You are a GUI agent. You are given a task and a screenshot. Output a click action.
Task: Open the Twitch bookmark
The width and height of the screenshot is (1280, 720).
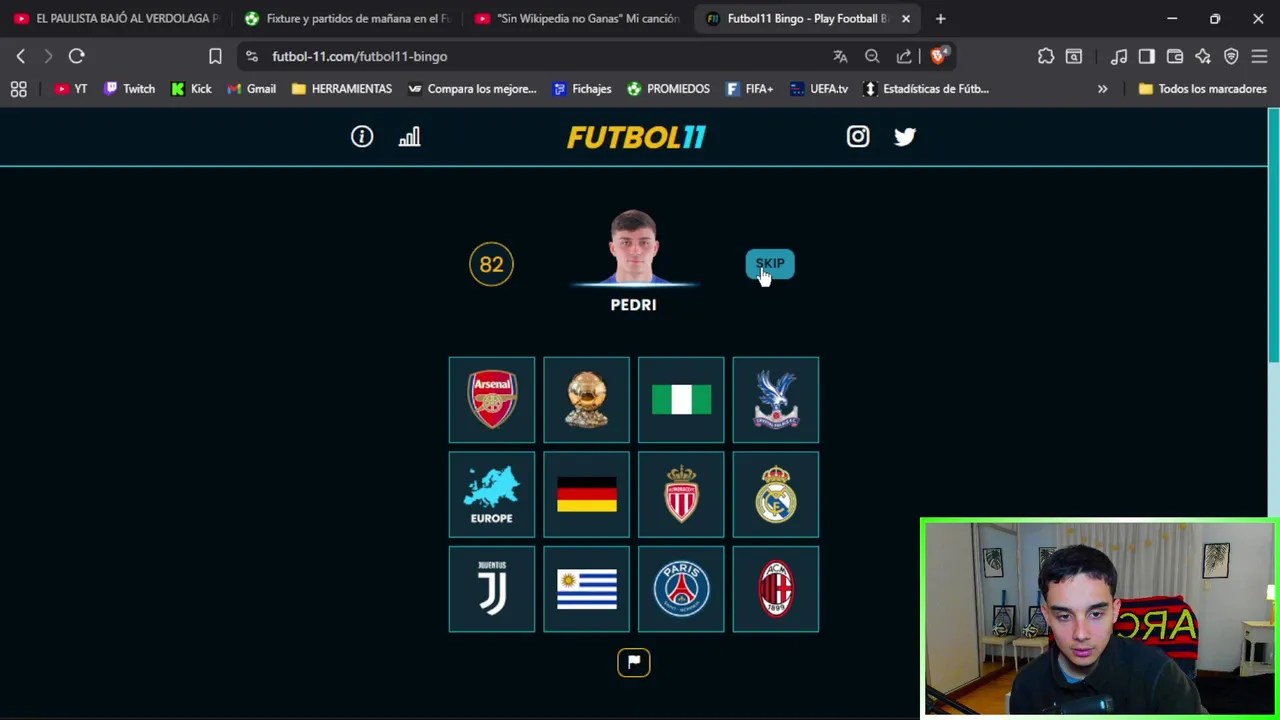pyautogui.click(x=130, y=89)
